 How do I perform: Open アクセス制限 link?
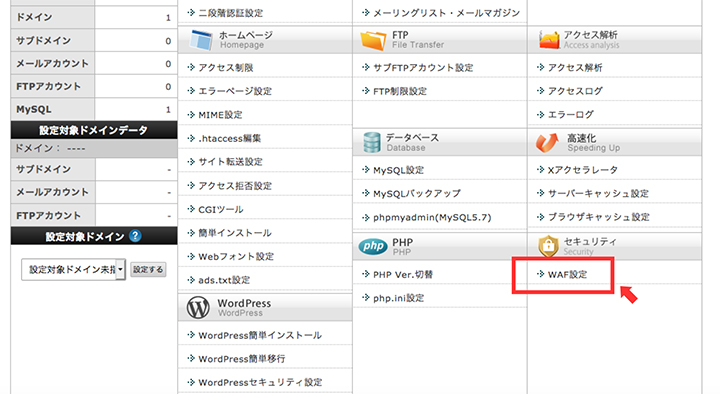225,68
